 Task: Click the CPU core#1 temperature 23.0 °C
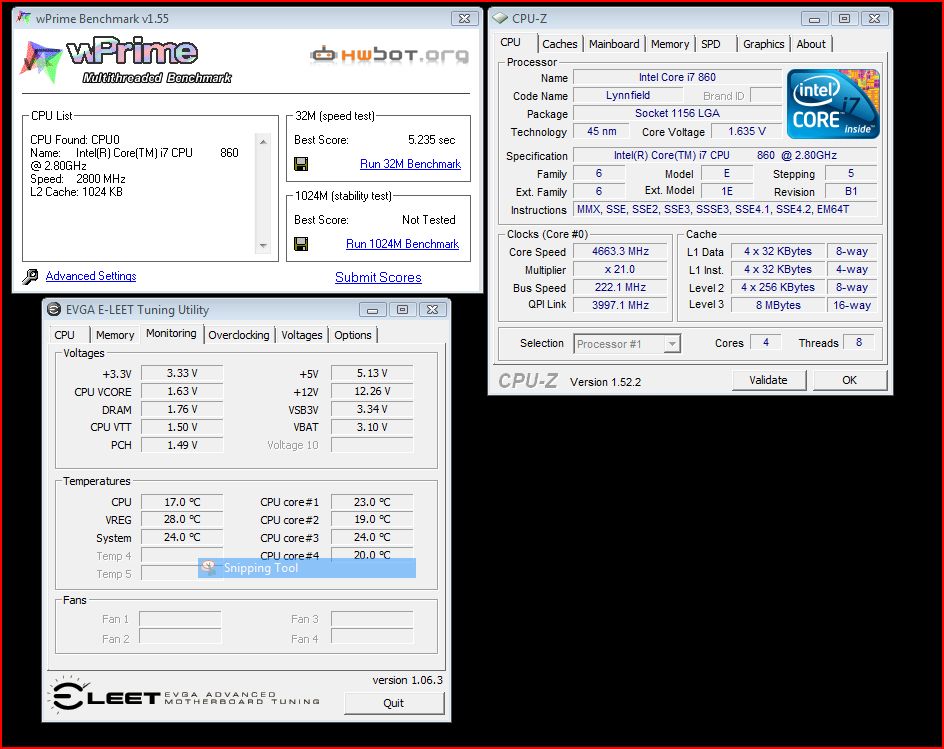click(x=372, y=502)
